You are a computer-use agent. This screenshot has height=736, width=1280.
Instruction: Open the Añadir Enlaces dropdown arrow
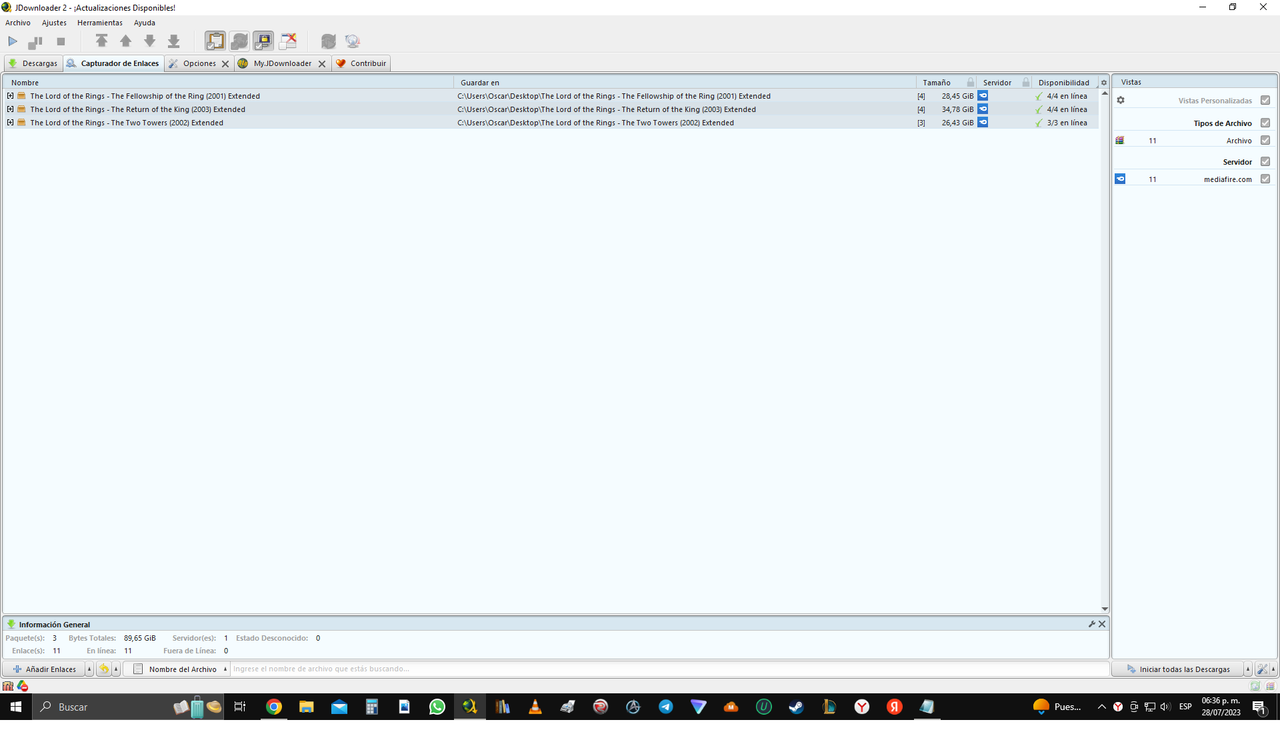89,669
